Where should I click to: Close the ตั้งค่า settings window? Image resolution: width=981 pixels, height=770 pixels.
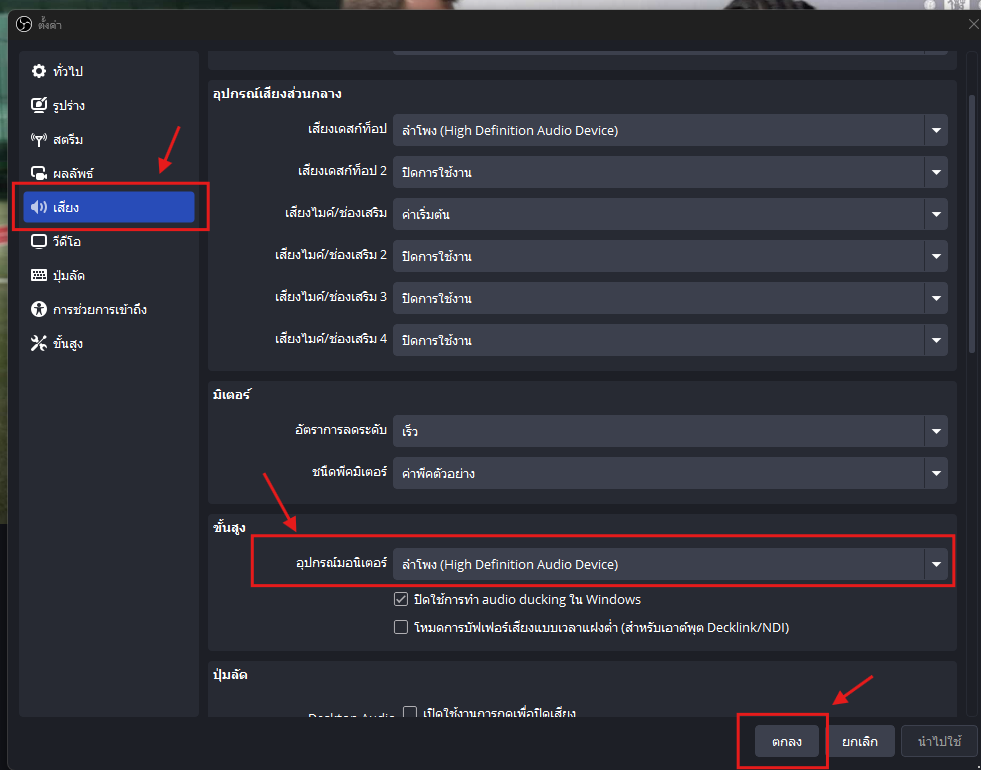click(x=973, y=24)
